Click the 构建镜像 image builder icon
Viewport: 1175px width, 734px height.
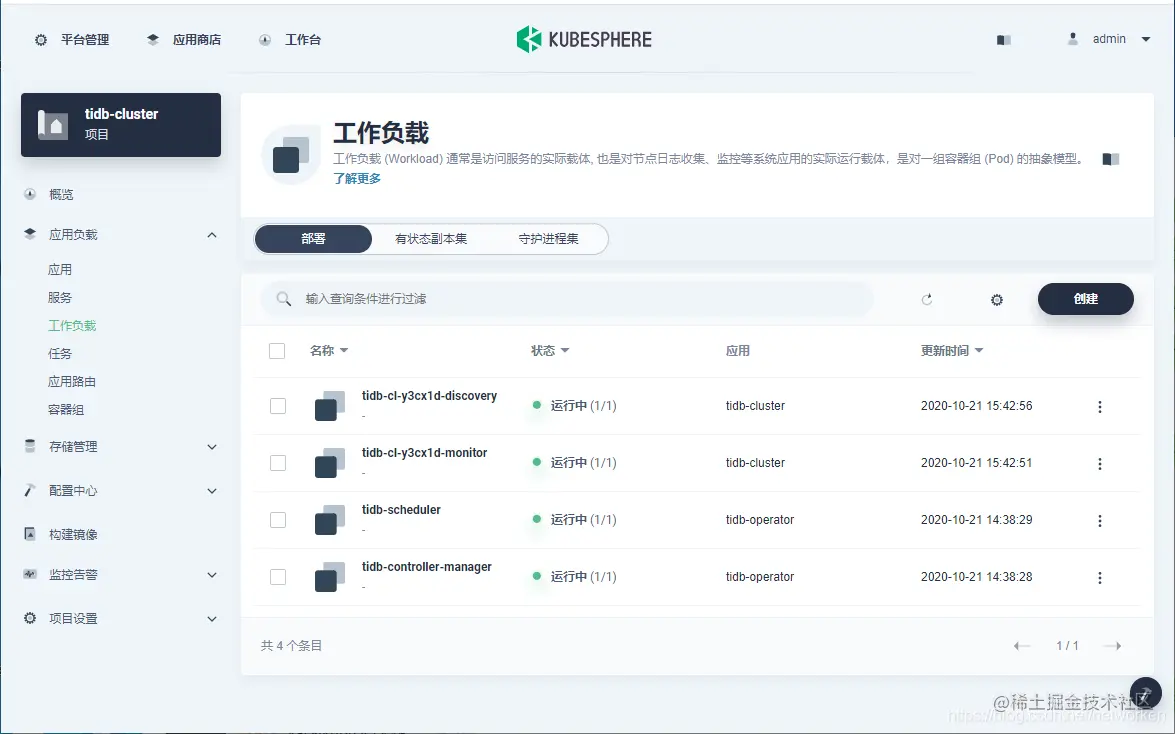tap(30, 534)
